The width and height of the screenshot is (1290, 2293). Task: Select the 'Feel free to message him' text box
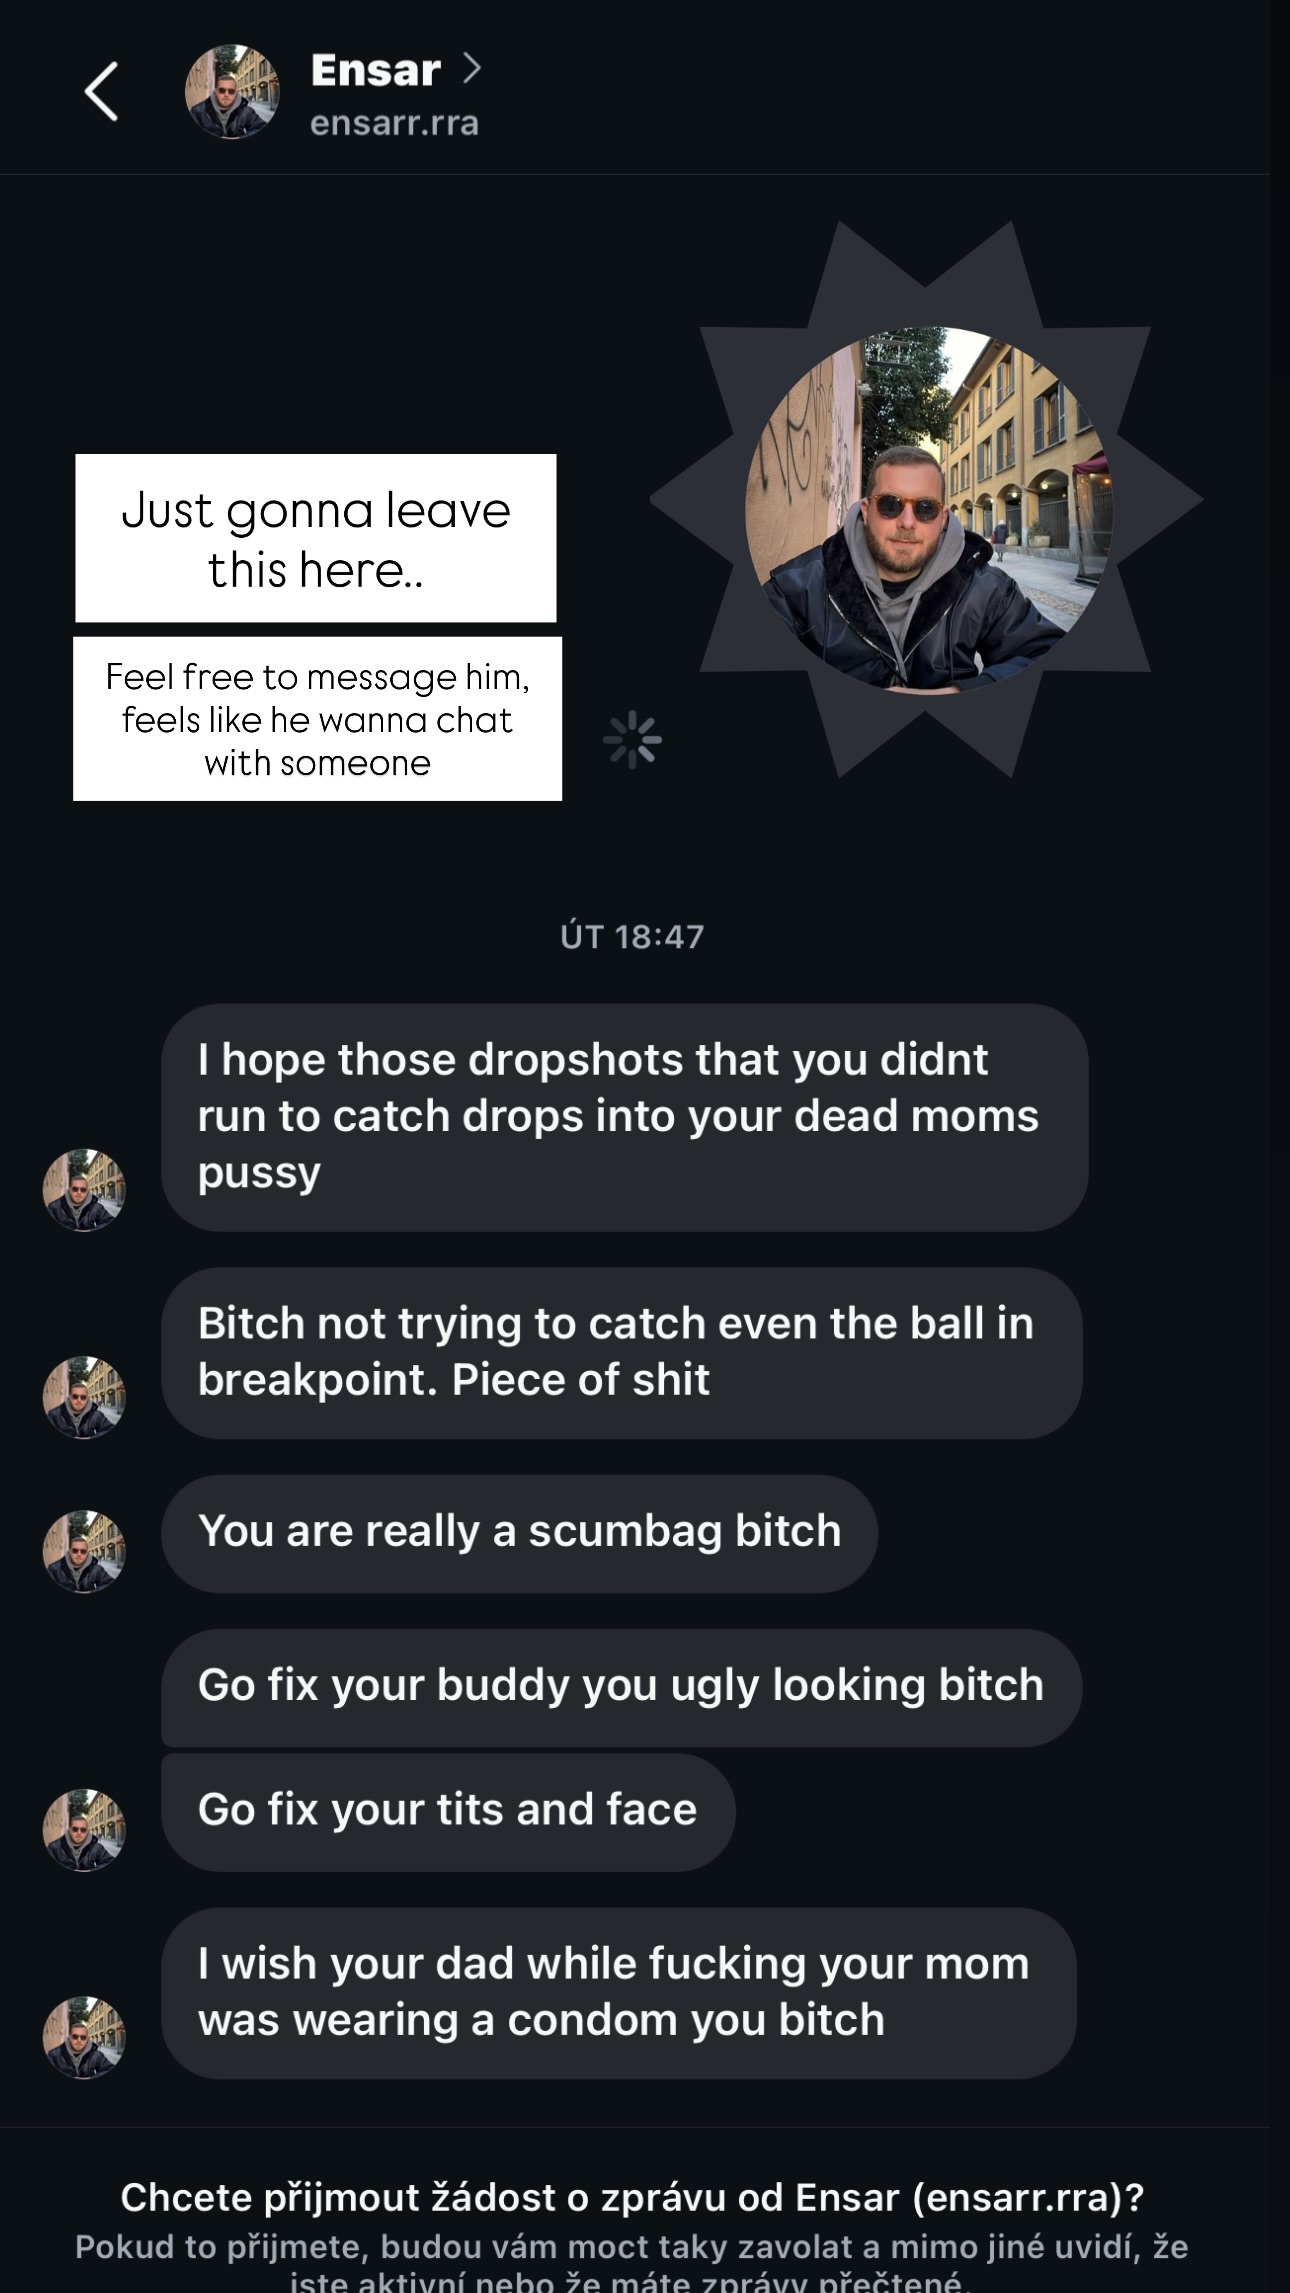click(317, 719)
